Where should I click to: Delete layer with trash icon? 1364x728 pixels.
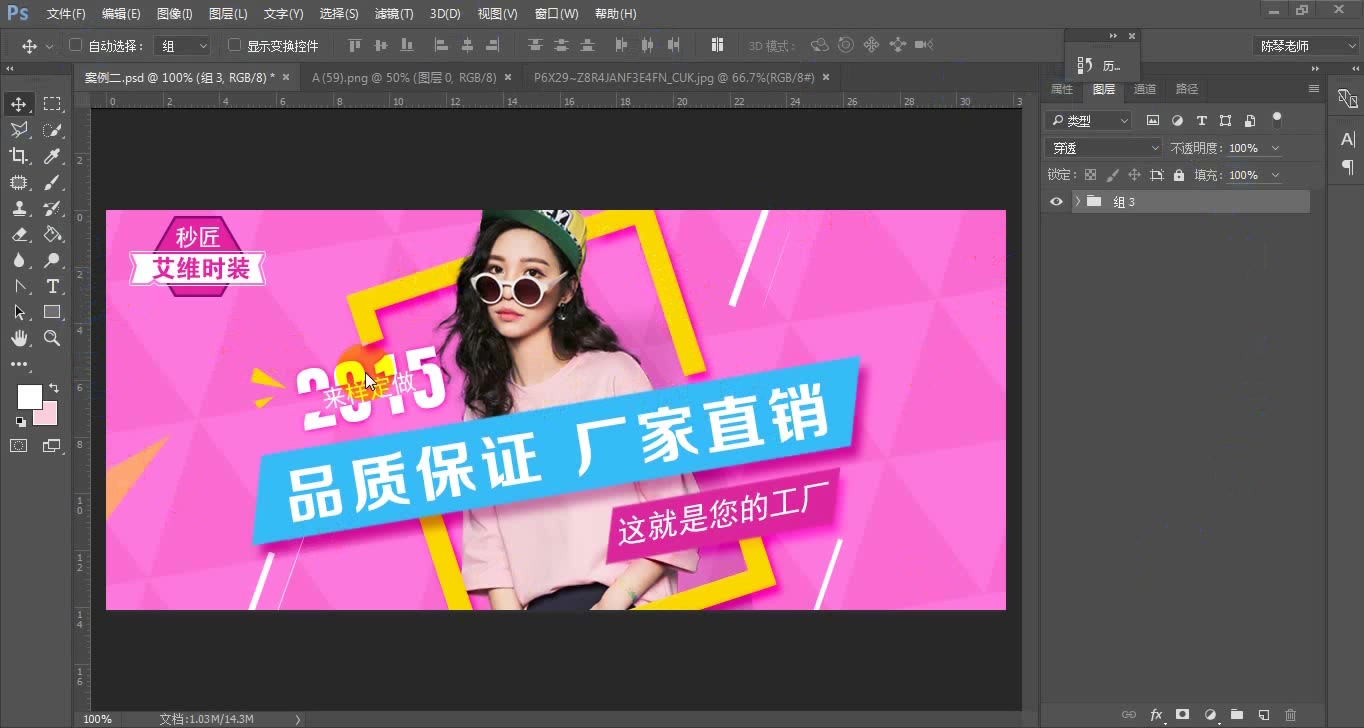coord(1291,715)
